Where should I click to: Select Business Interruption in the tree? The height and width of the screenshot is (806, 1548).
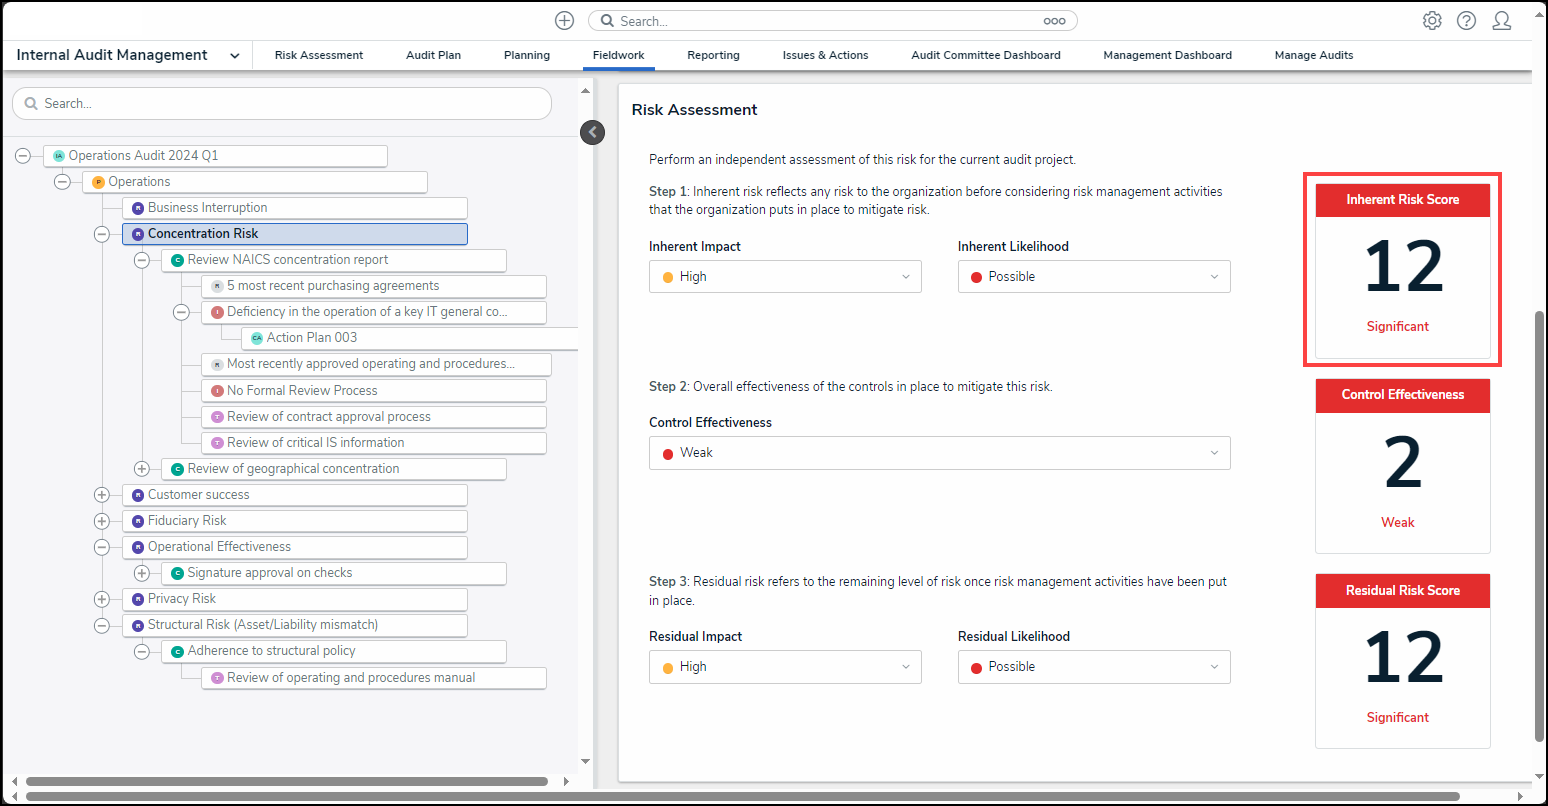click(x=208, y=208)
